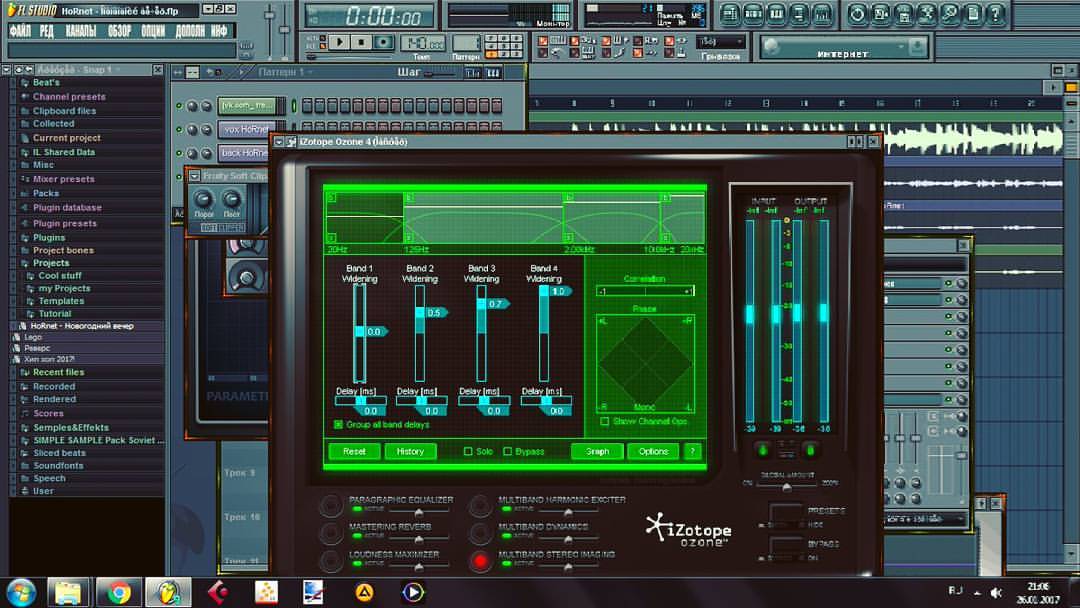The image size is (1080, 608).
Task: Open the Channel presets folder in browser
Action: pos(69,96)
